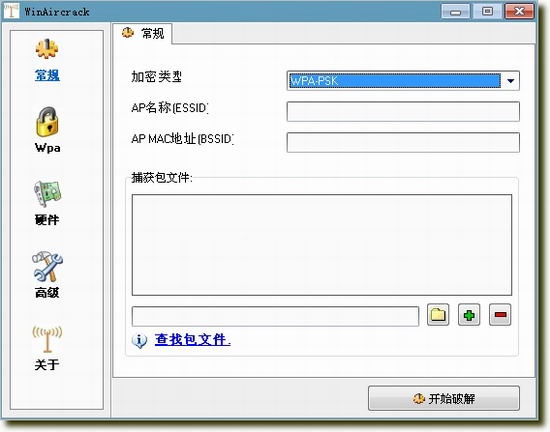Click the 开始破解 button

(x=444, y=398)
